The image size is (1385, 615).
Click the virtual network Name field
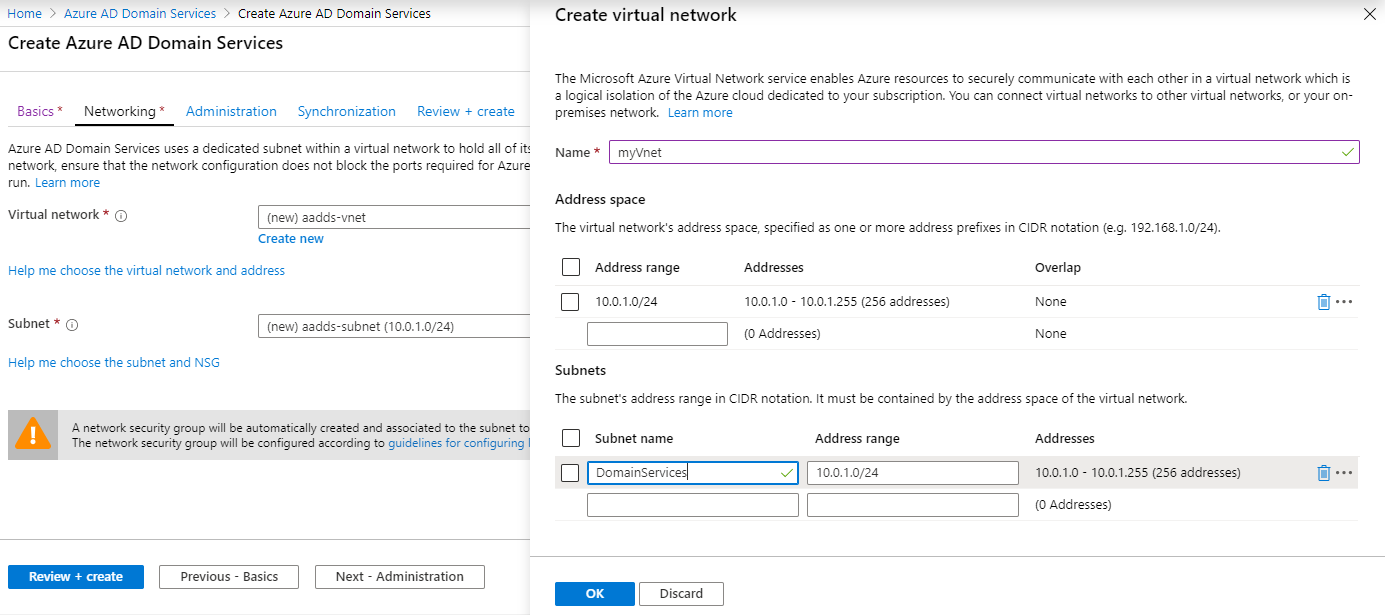pyautogui.click(x=984, y=152)
